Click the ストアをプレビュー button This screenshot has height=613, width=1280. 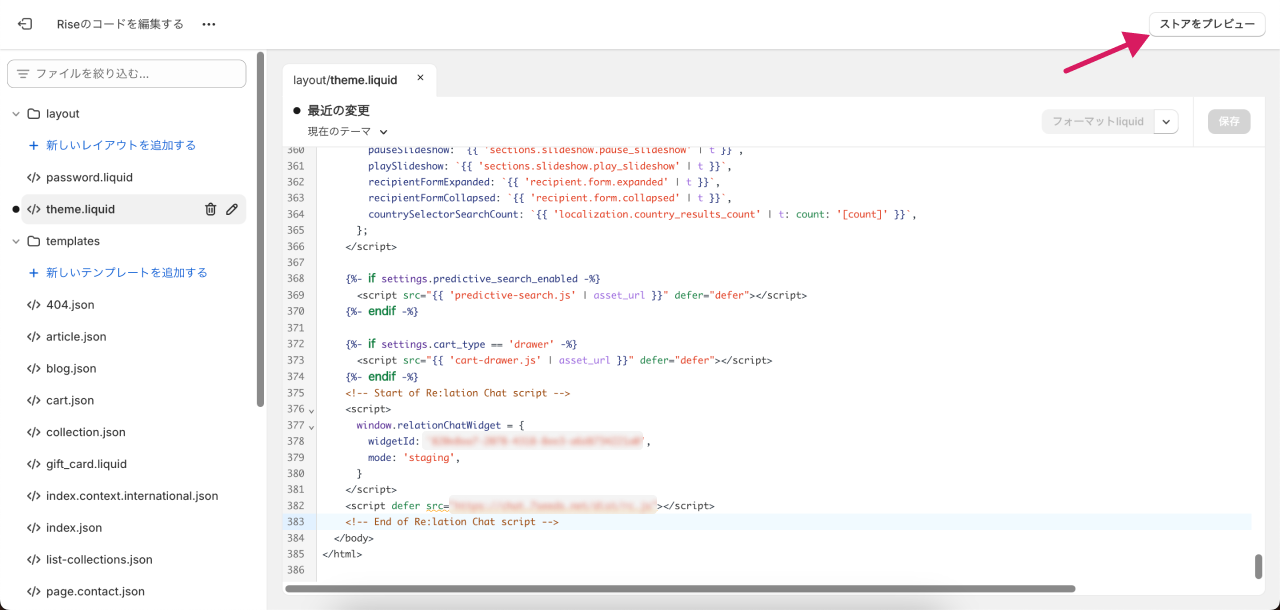pyautogui.click(x=1206, y=24)
